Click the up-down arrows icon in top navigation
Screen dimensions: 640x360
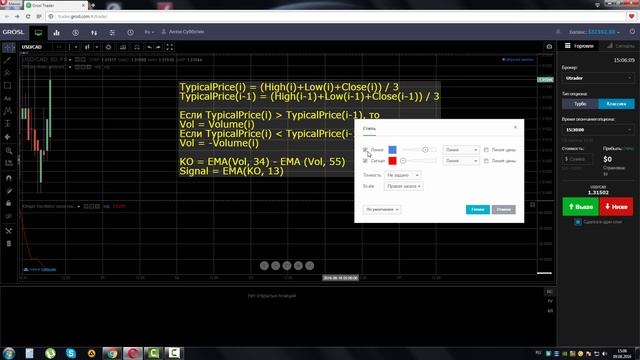[x=94, y=32]
